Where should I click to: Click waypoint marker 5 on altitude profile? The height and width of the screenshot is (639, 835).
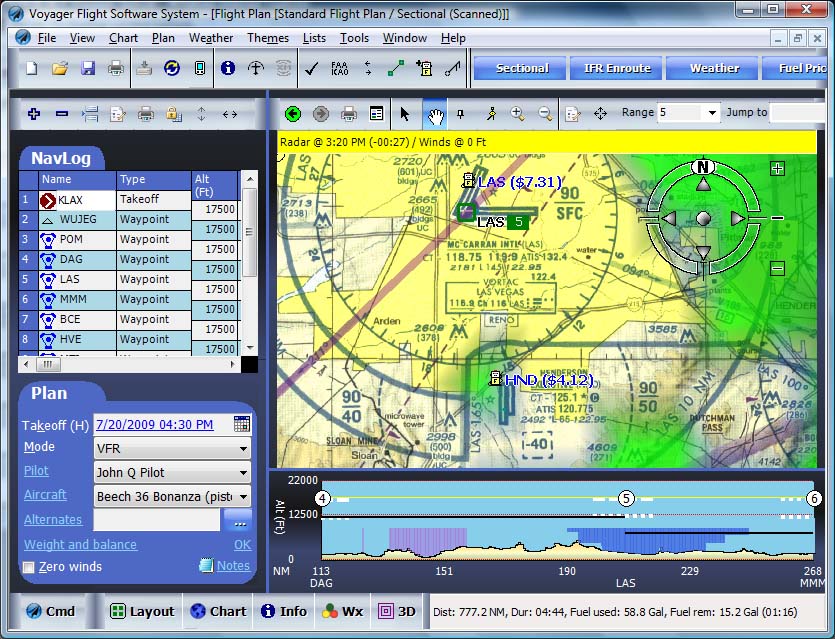[x=626, y=498]
